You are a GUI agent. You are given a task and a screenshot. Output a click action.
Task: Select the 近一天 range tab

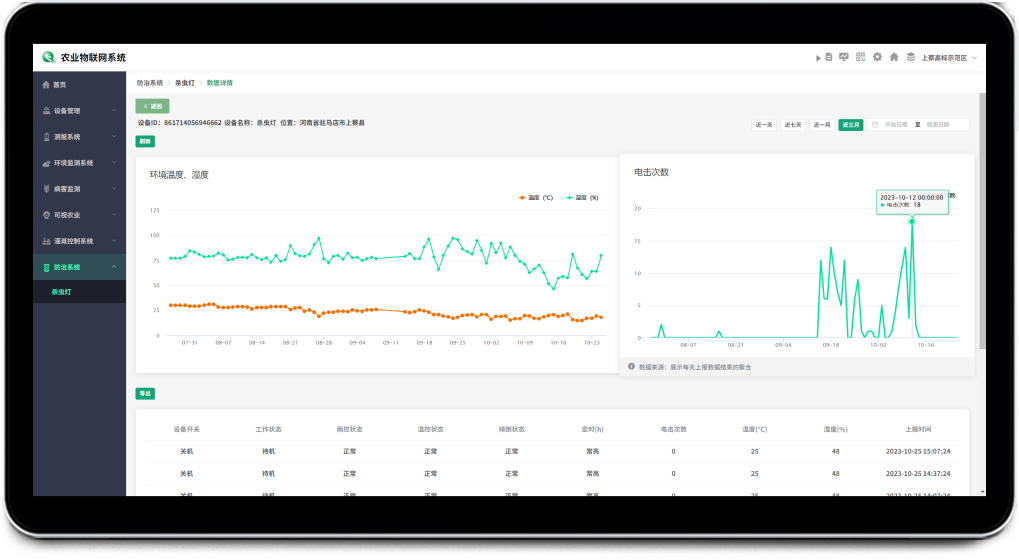click(764, 125)
